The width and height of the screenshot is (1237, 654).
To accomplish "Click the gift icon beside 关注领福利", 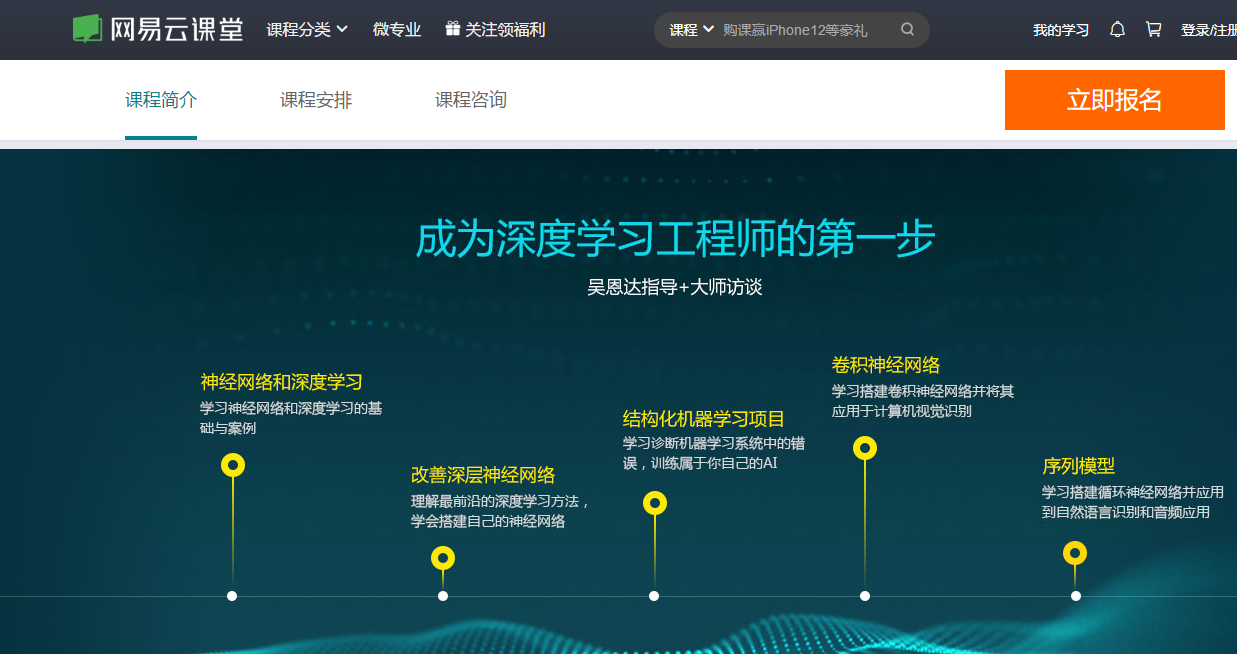I will click(453, 29).
